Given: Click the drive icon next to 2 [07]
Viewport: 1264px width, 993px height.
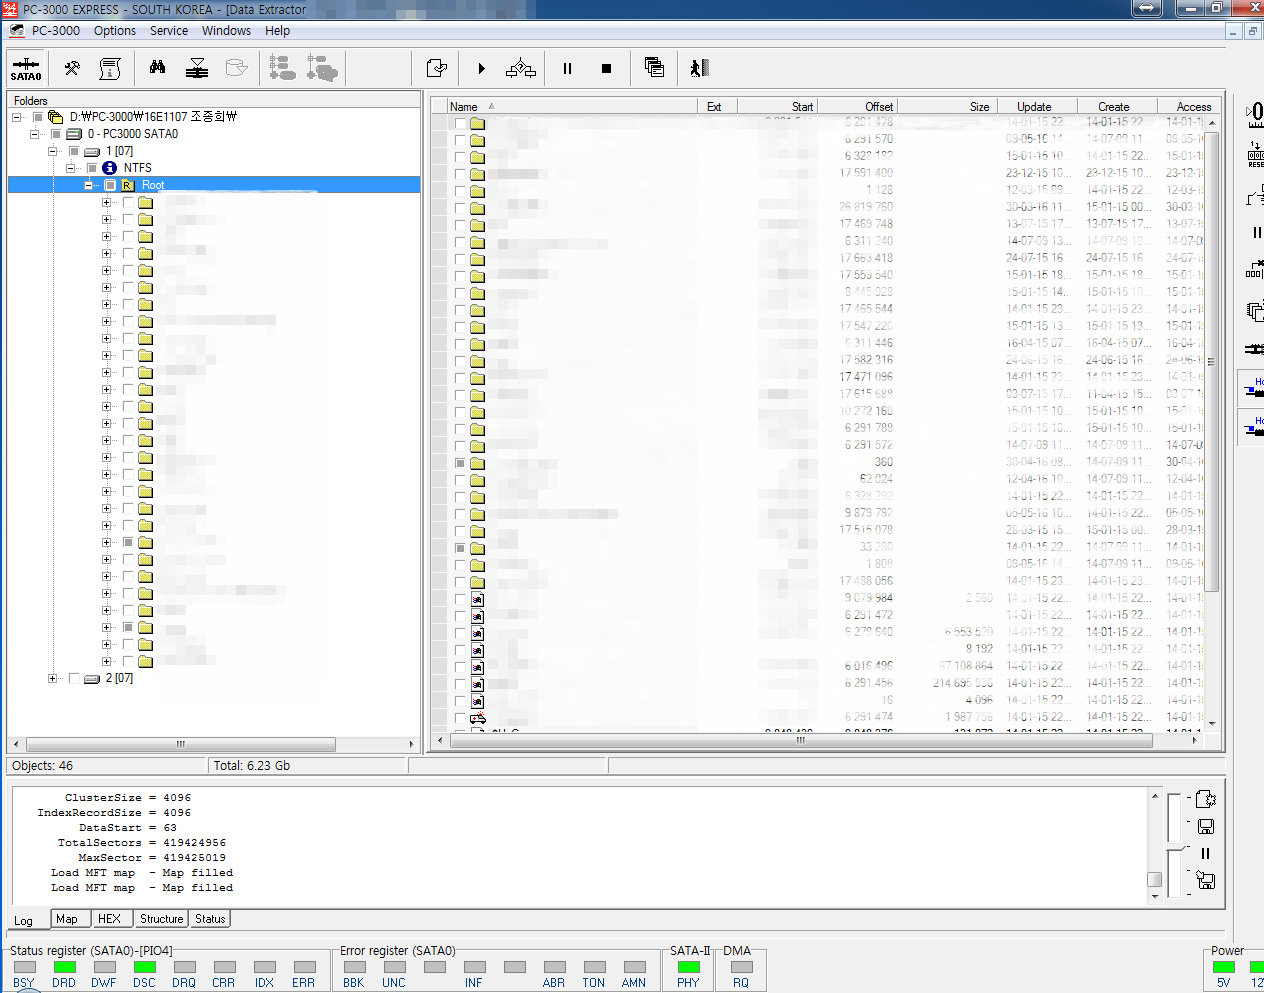Looking at the screenshot, I should tap(92, 679).
